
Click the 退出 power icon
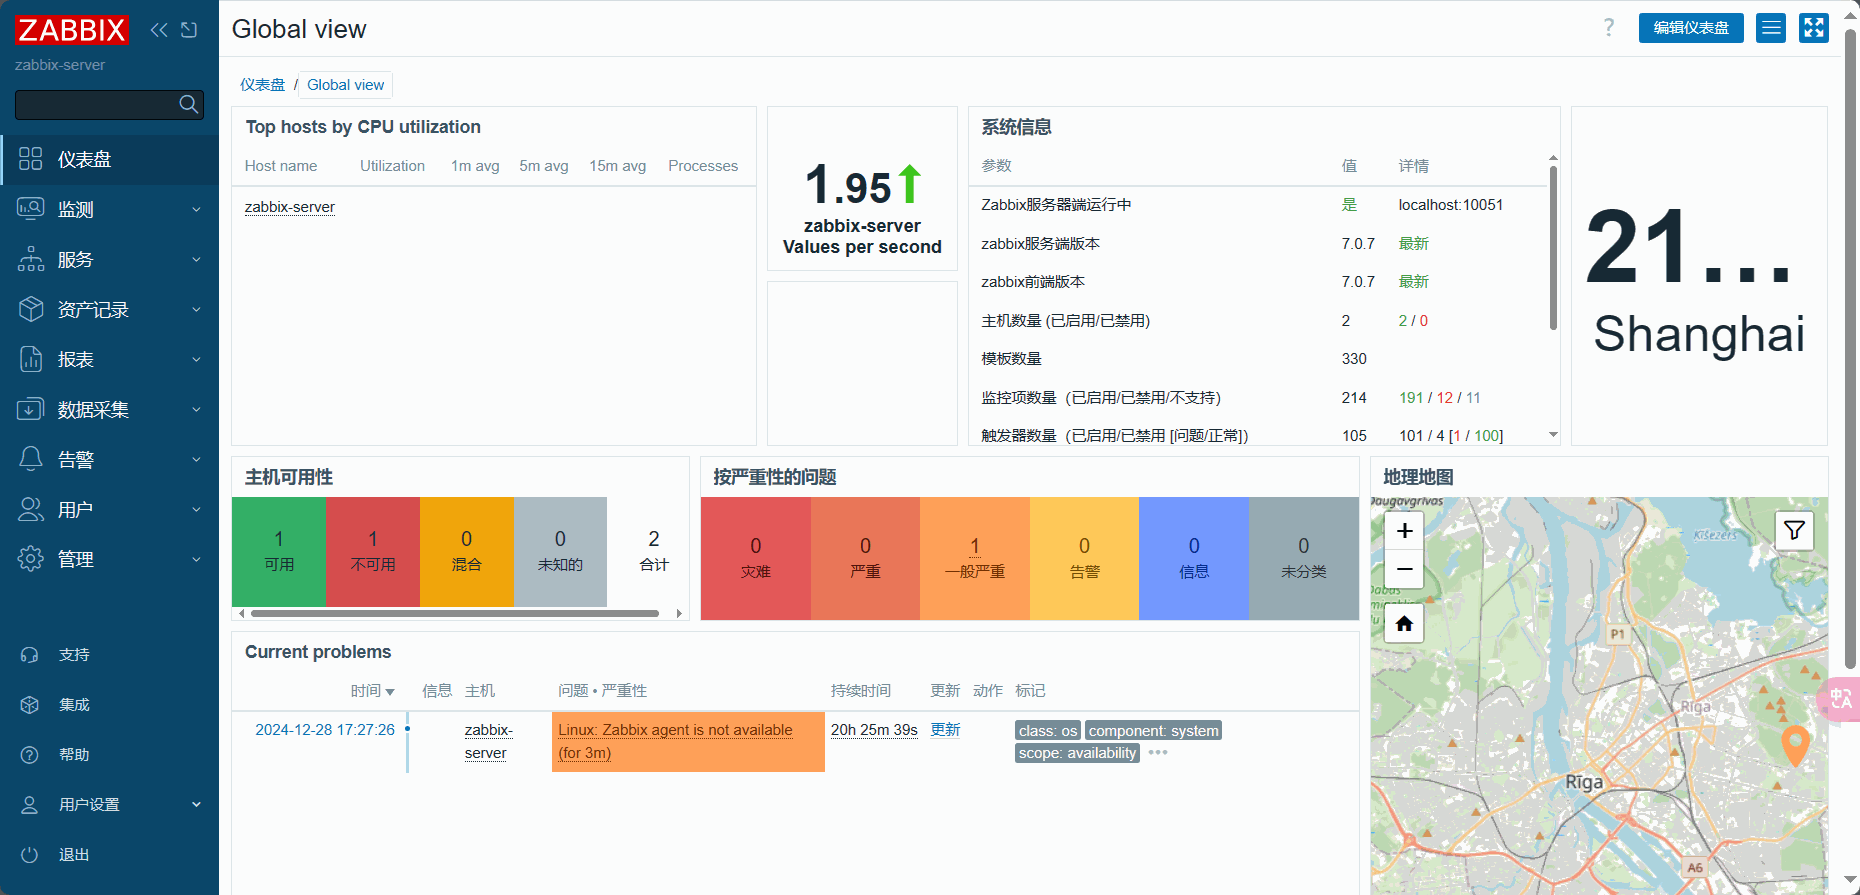point(30,855)
